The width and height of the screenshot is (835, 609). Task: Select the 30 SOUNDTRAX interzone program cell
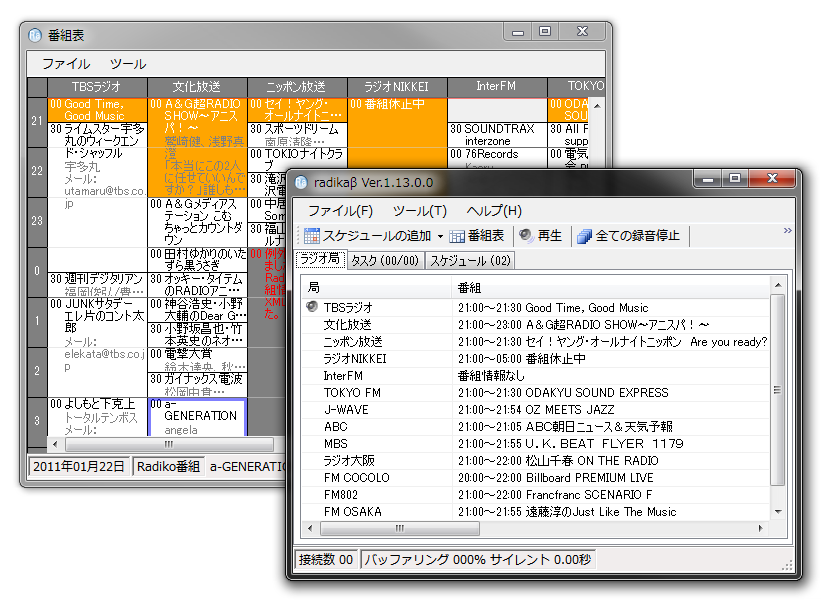(x=497, y=135)
